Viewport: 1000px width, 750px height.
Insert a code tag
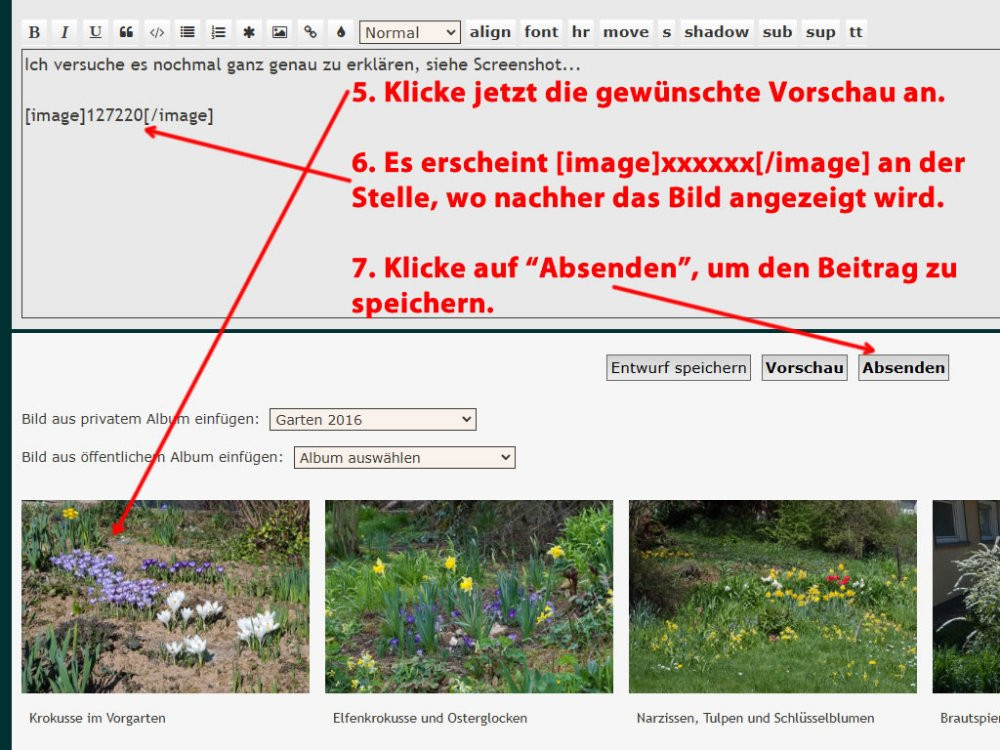click(156, 32)
